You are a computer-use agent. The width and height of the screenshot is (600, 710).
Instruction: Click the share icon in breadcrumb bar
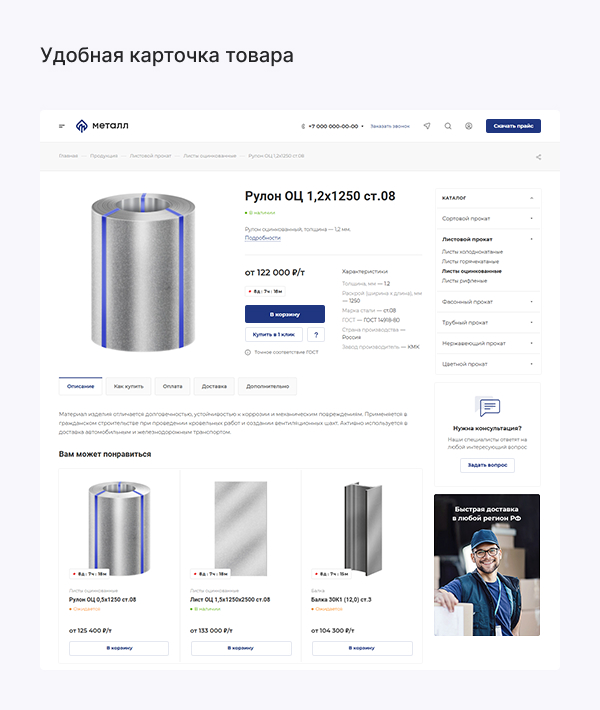(x=538, y=156)
